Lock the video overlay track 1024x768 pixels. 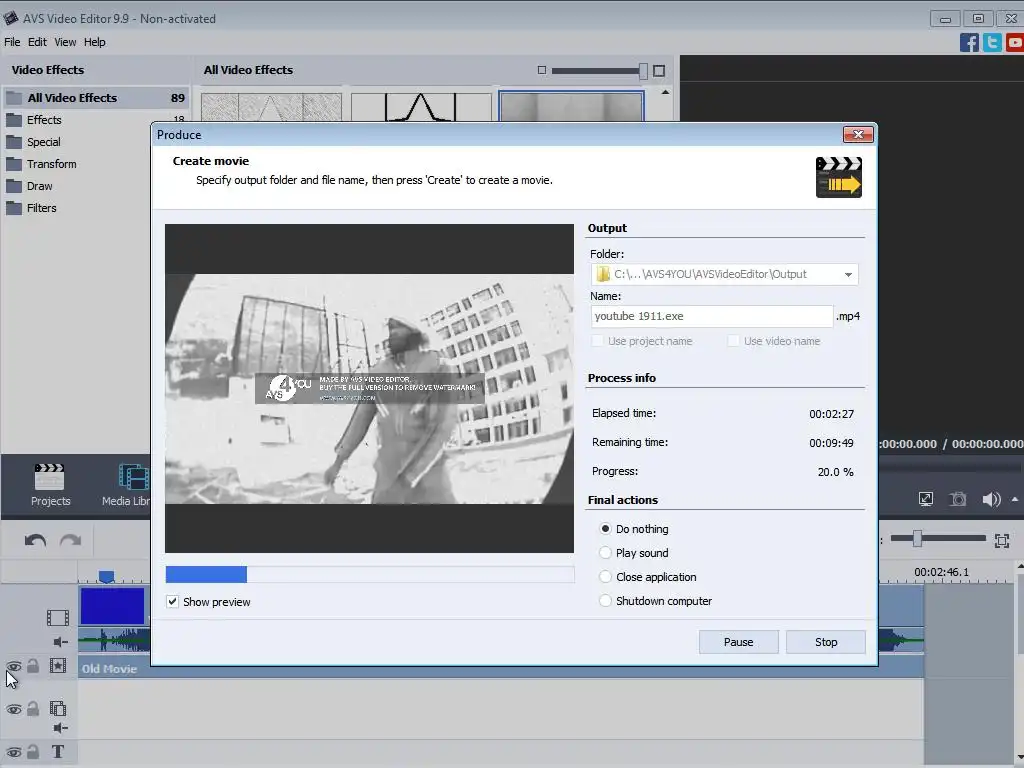point(33,709)
